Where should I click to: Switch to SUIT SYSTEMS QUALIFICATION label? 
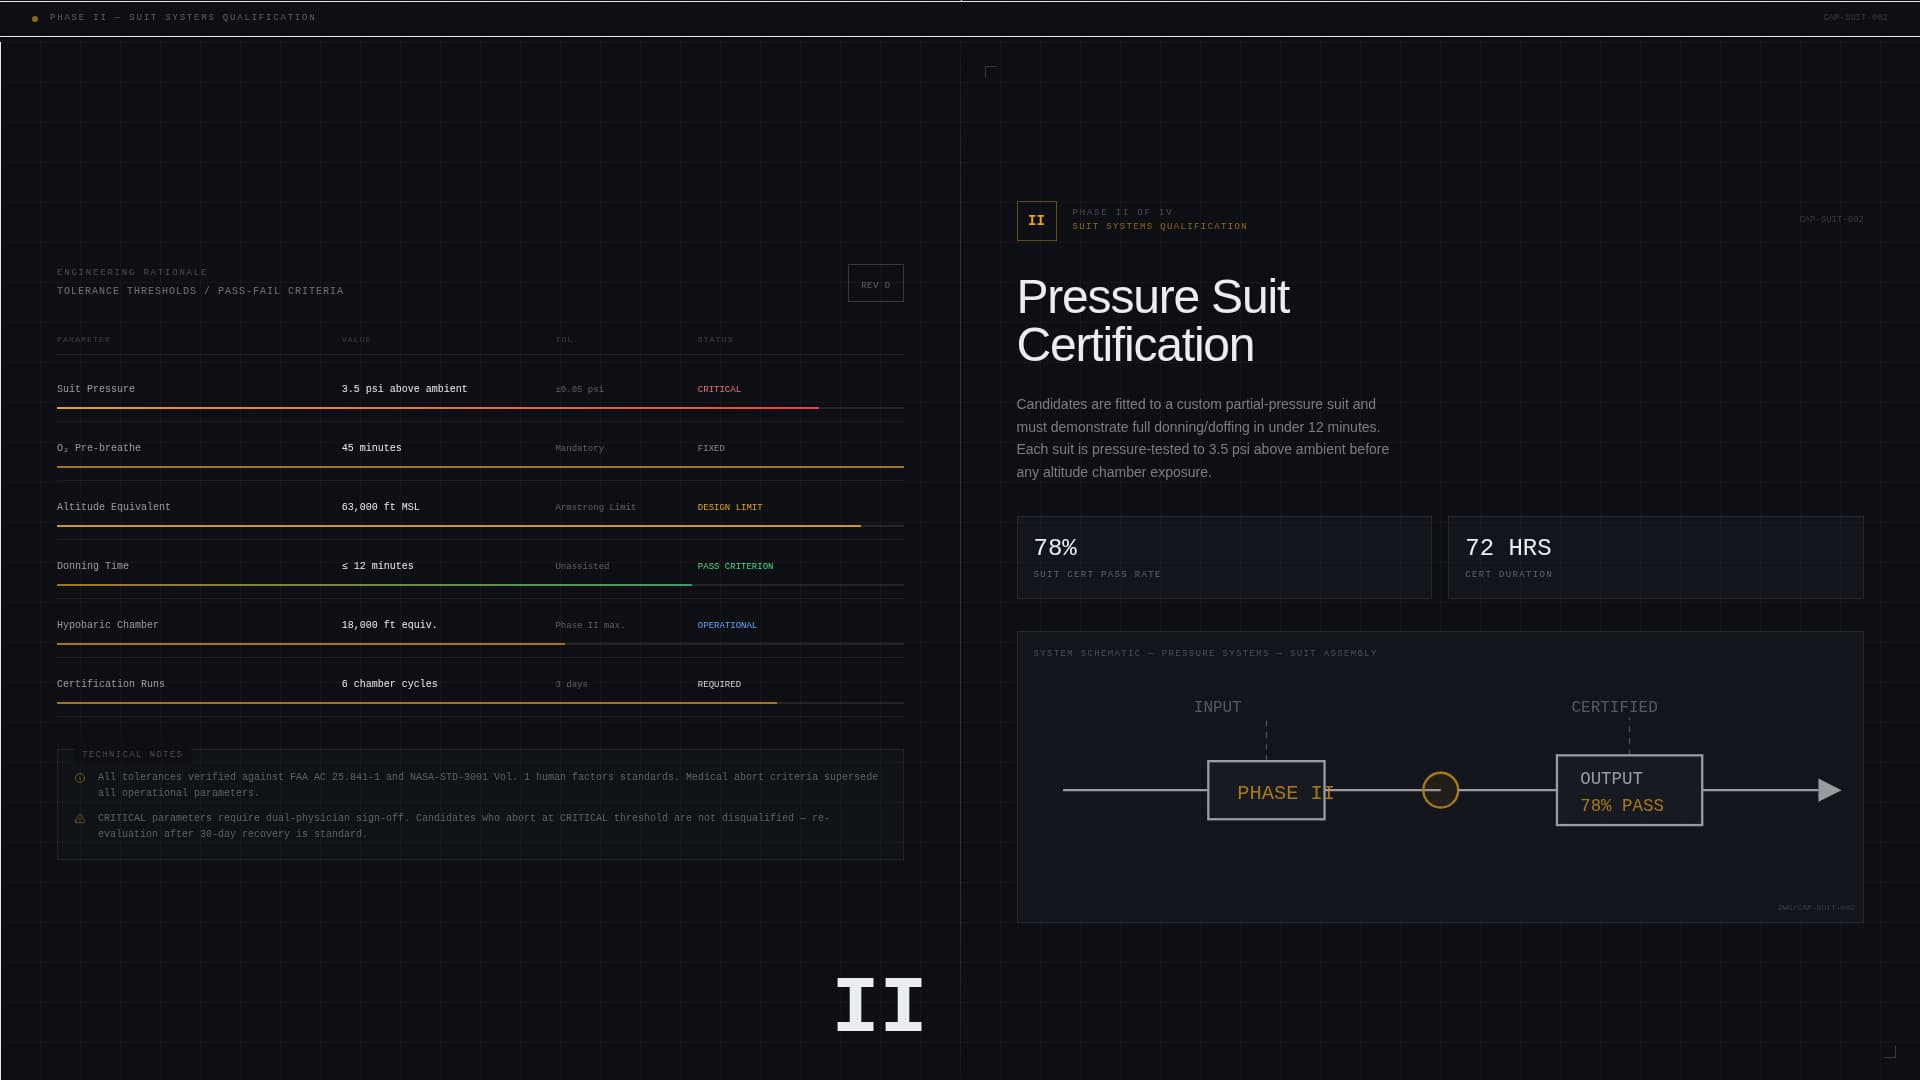1160,226
